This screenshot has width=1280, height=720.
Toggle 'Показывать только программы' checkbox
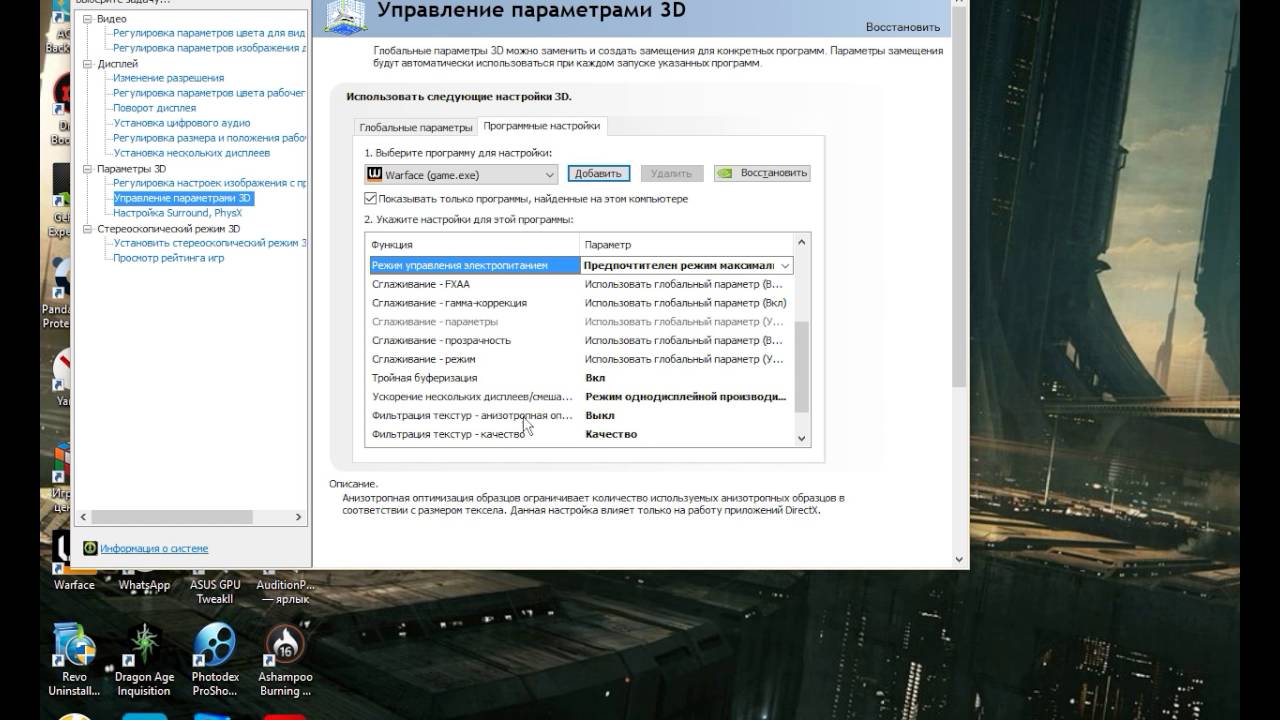(371, 199)
